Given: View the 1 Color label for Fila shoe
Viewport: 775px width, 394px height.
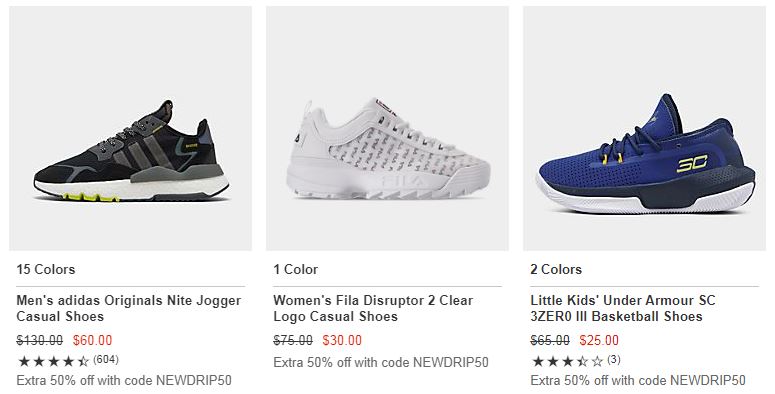Looking at the screenshot, I should (296, 269).
